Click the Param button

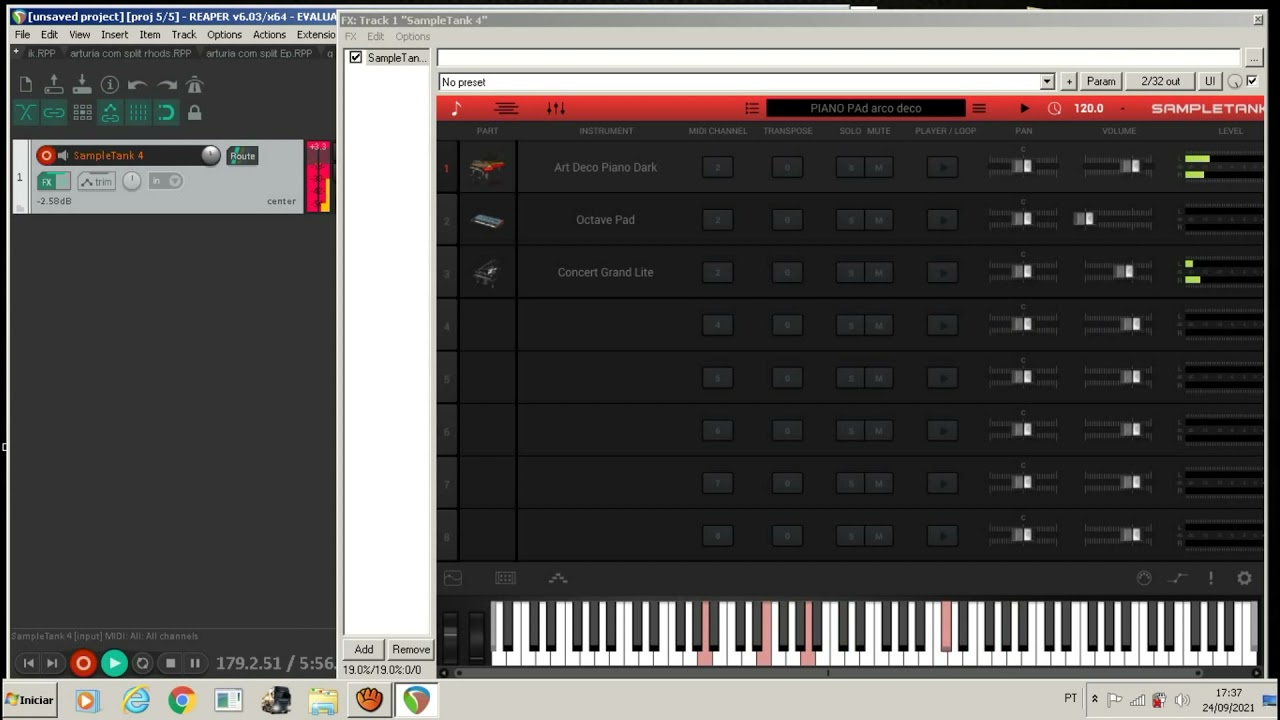click(1101, 82)
